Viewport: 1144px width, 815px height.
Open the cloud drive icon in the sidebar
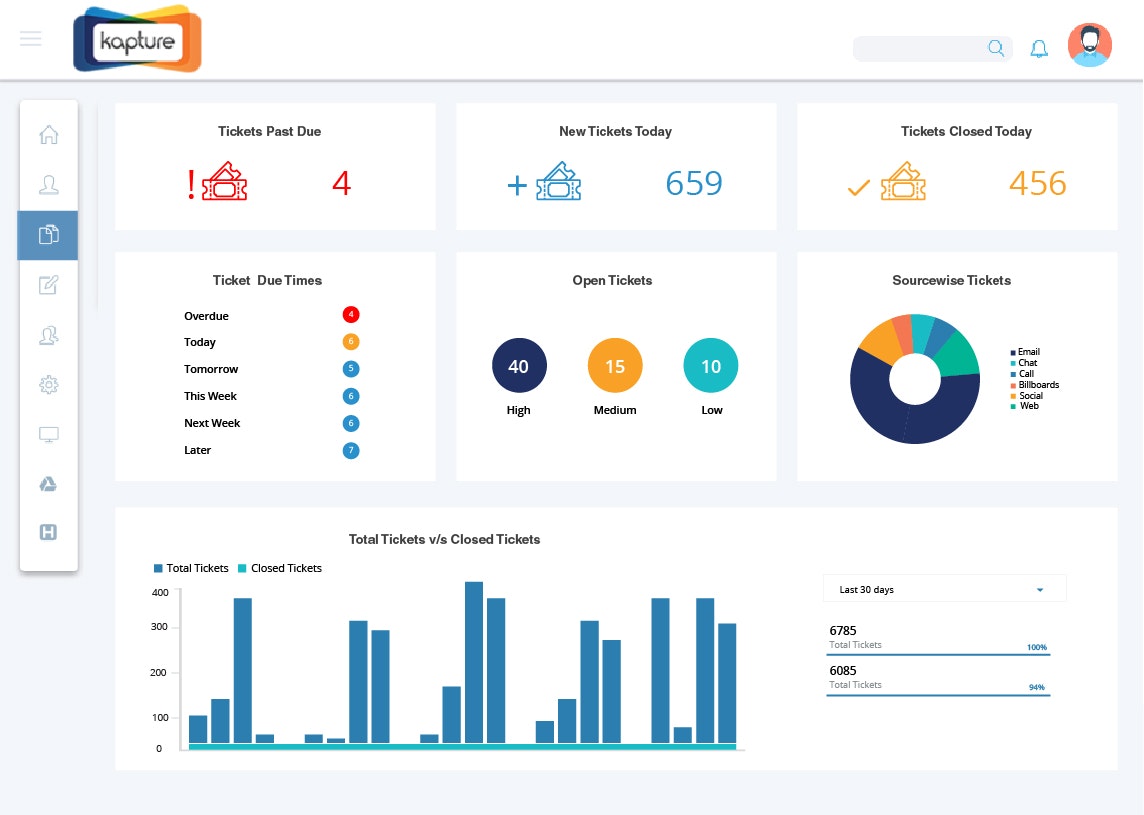pos(48,483)
